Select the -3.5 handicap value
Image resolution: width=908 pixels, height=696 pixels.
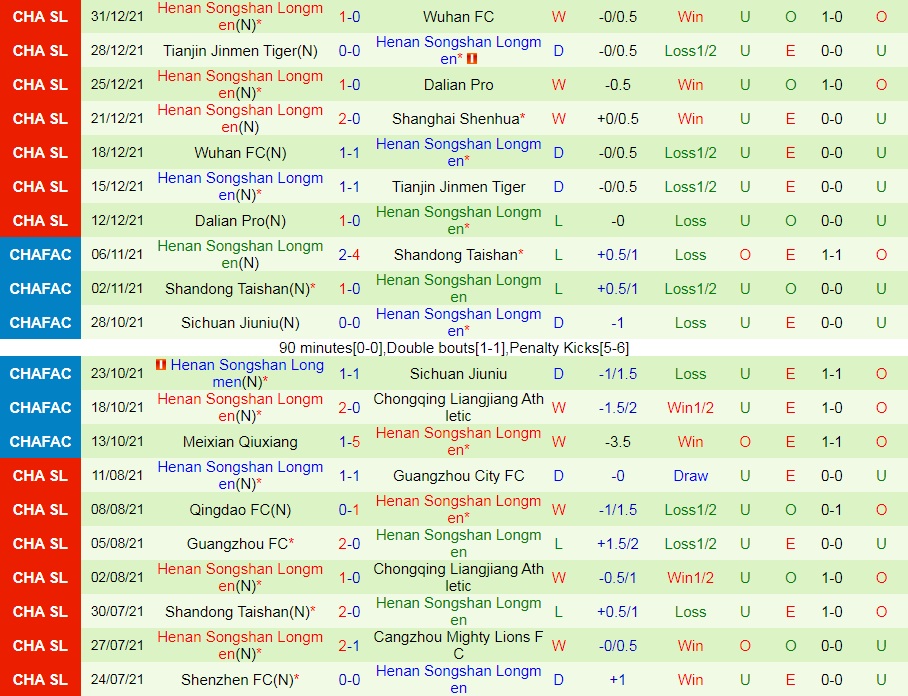618,442
